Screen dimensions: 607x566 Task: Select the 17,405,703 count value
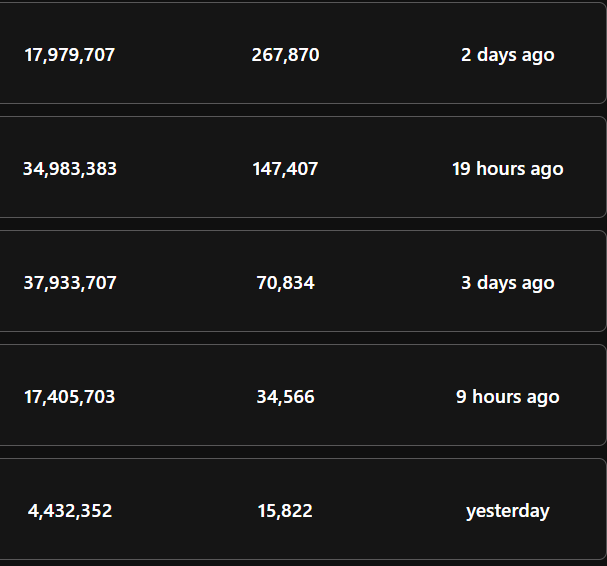70,397
